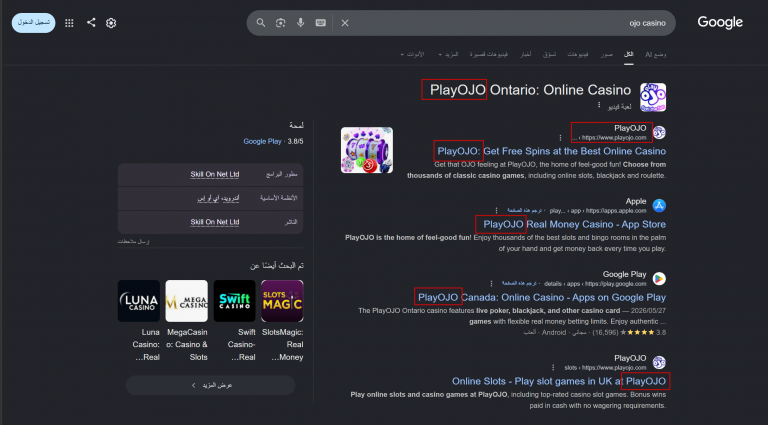Open the Luna Casino thumbnail
The image size is (768, 425).
coord(139,301)
